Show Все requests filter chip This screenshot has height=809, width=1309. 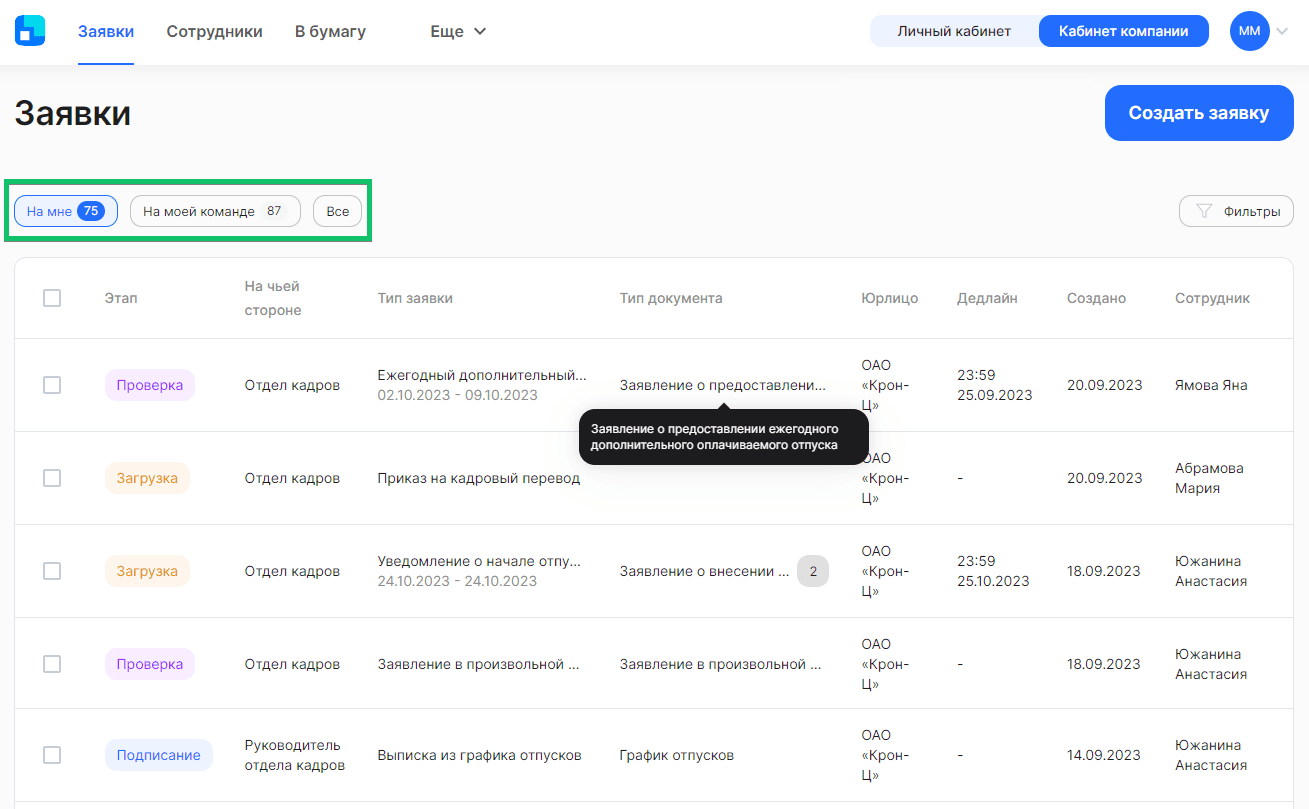pos(338,211)
